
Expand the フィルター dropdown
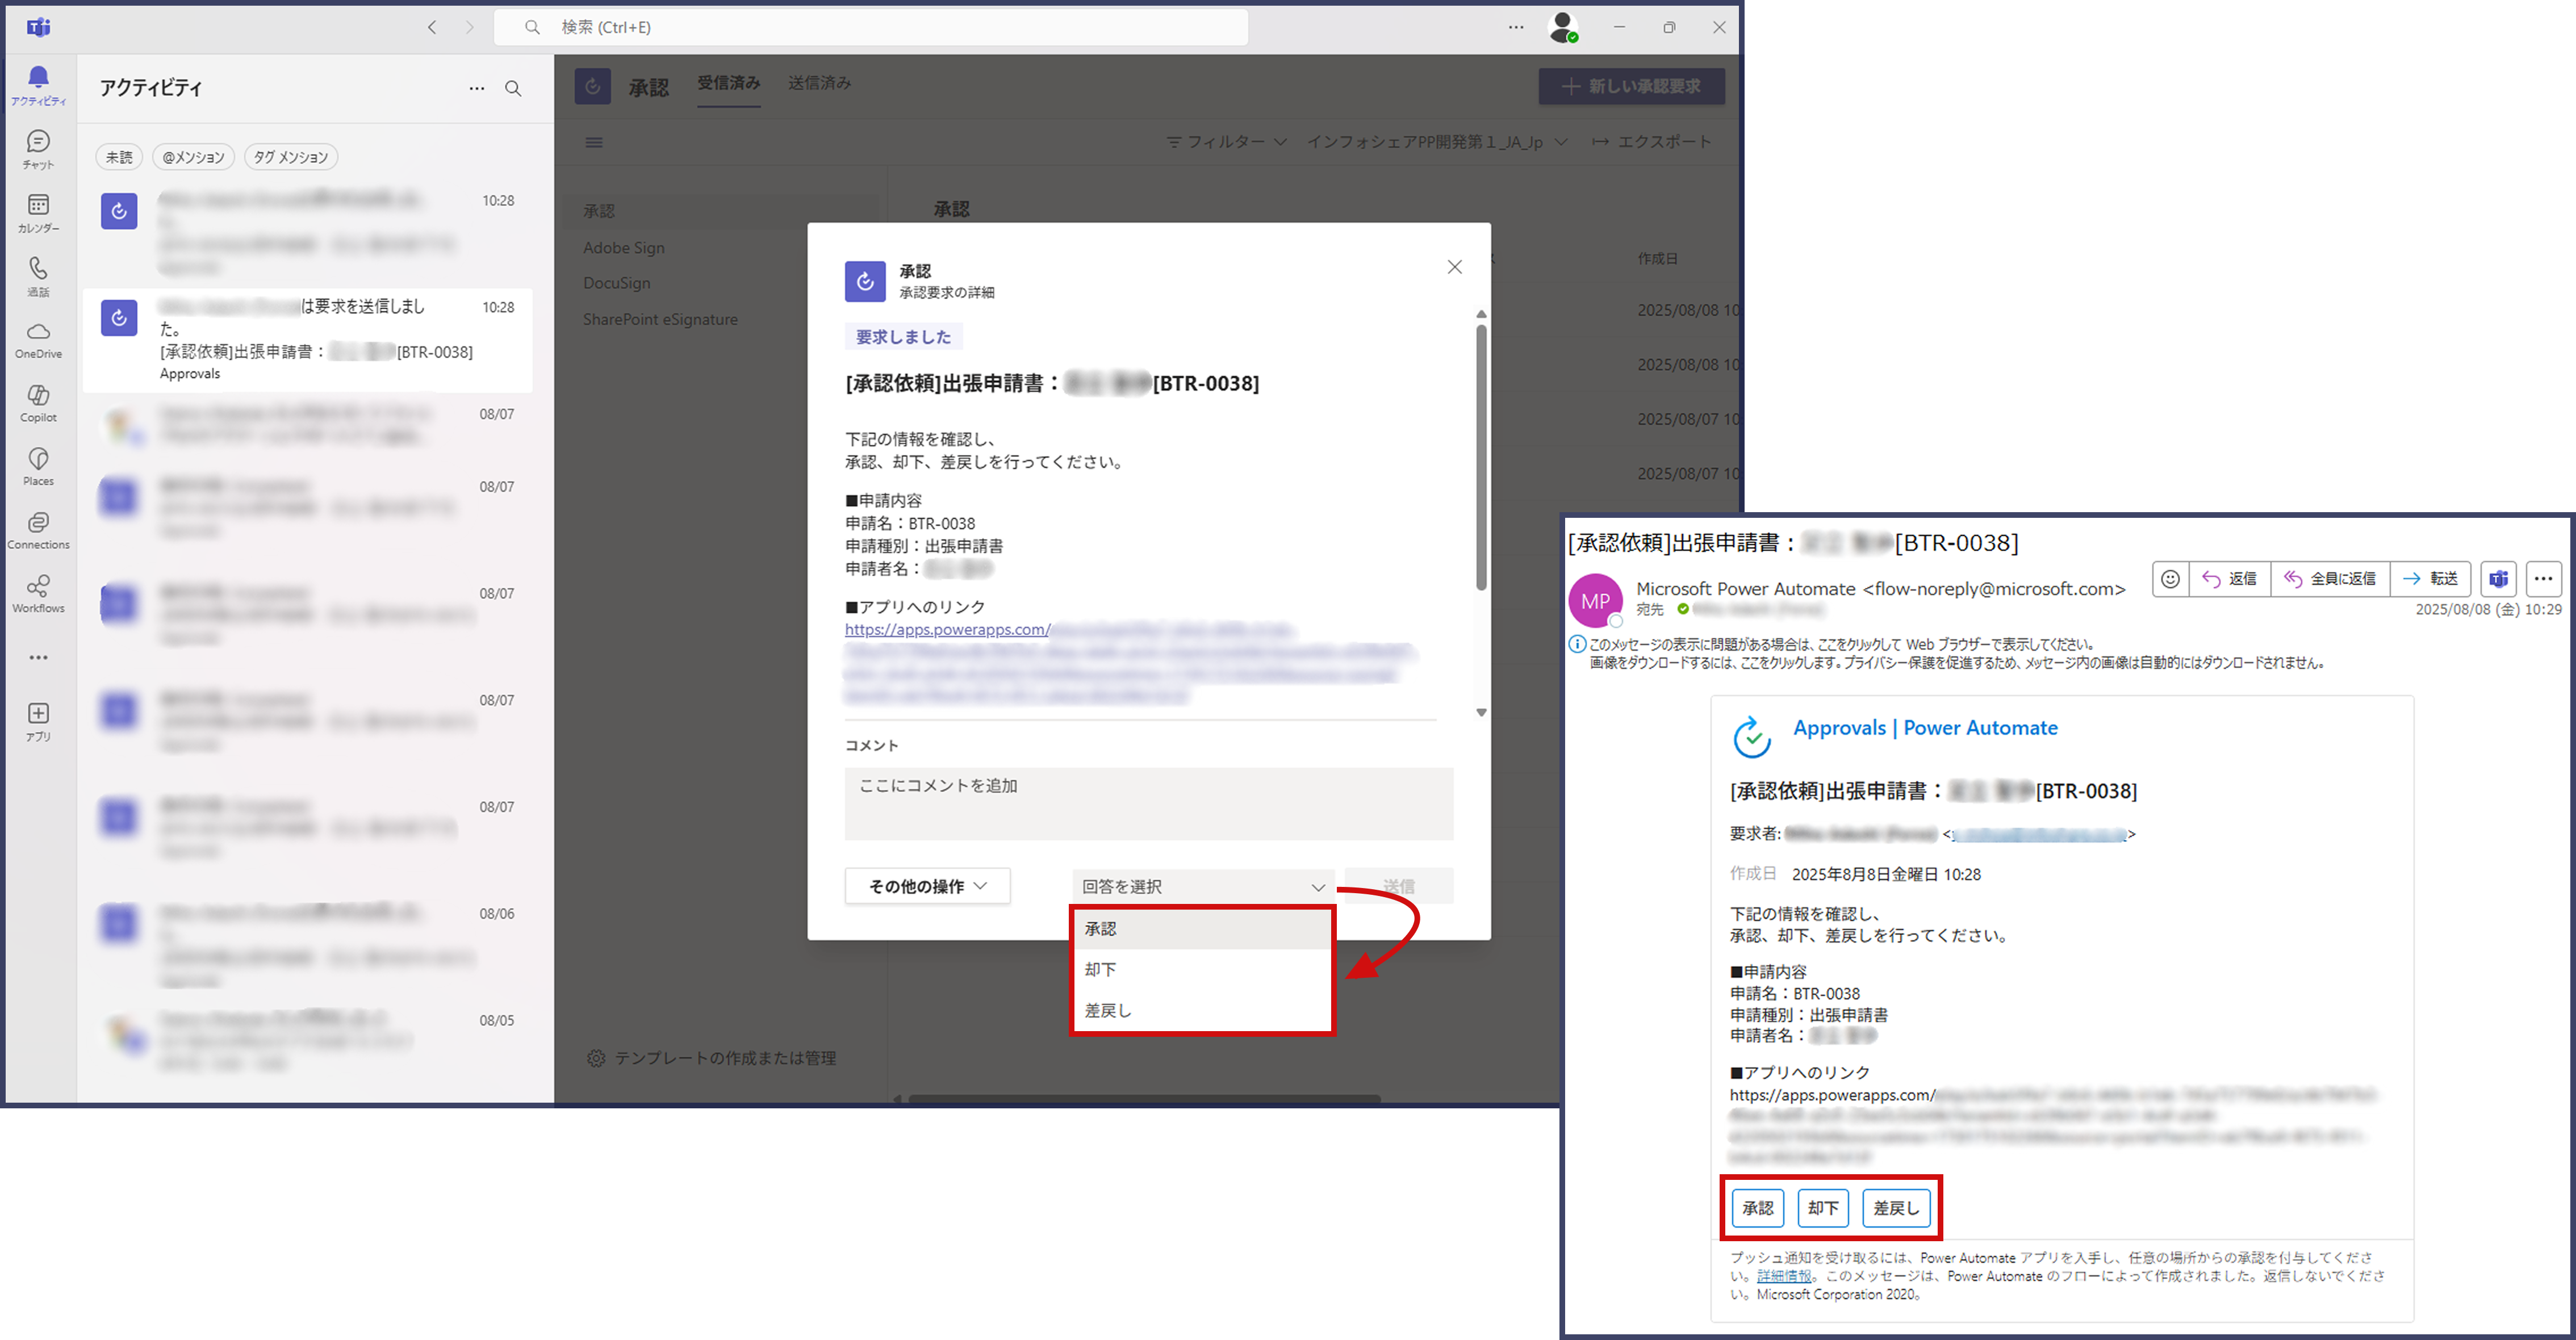(1226, 142)
